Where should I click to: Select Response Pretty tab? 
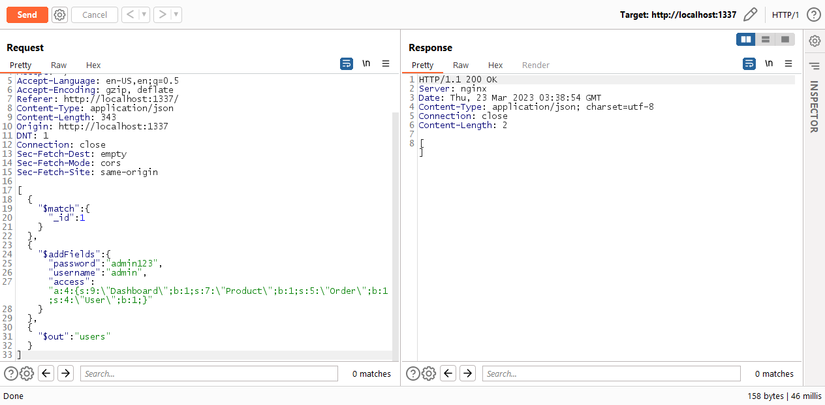point(422,65)
